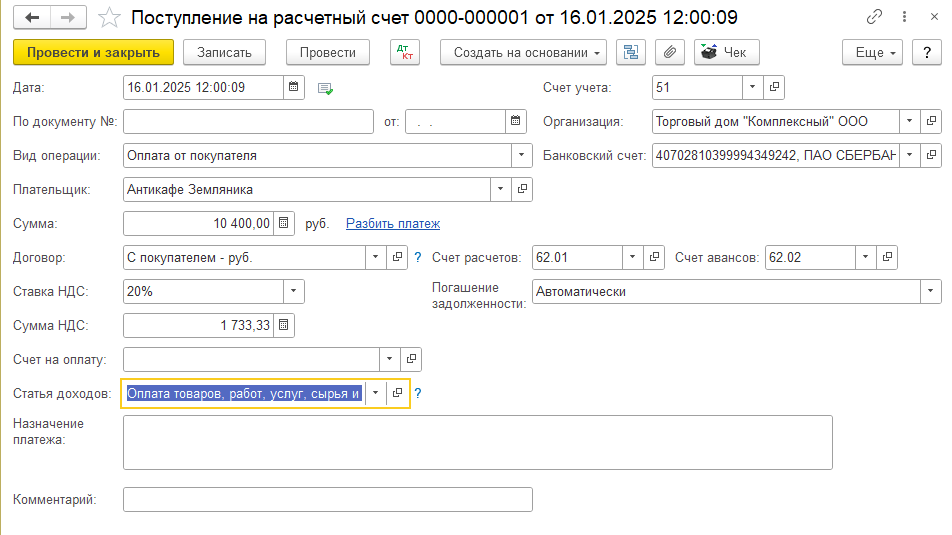952x535 pixels.
Task: Open the Статья доходов item form
Action: [x=397, y=394]
